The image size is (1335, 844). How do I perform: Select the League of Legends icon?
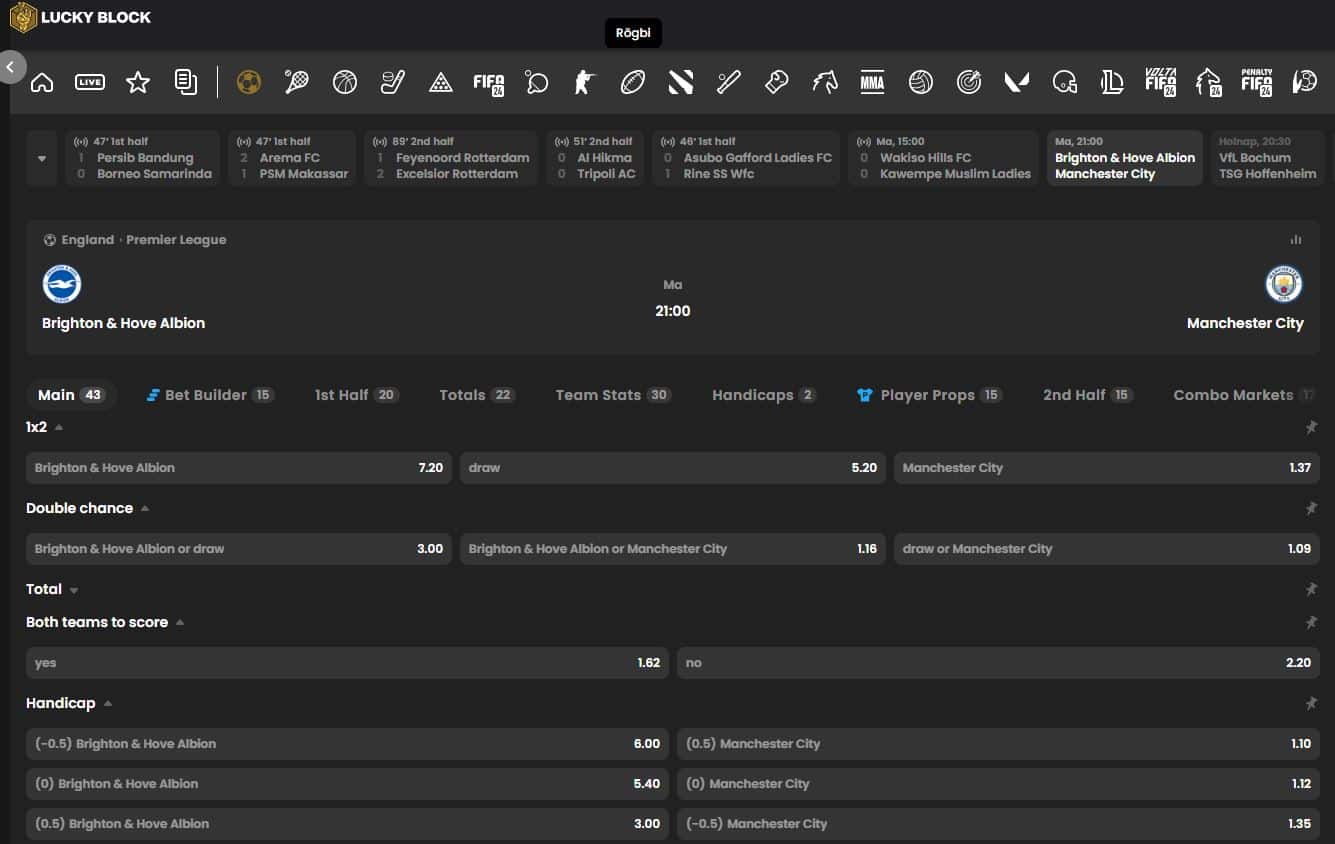1113,82
